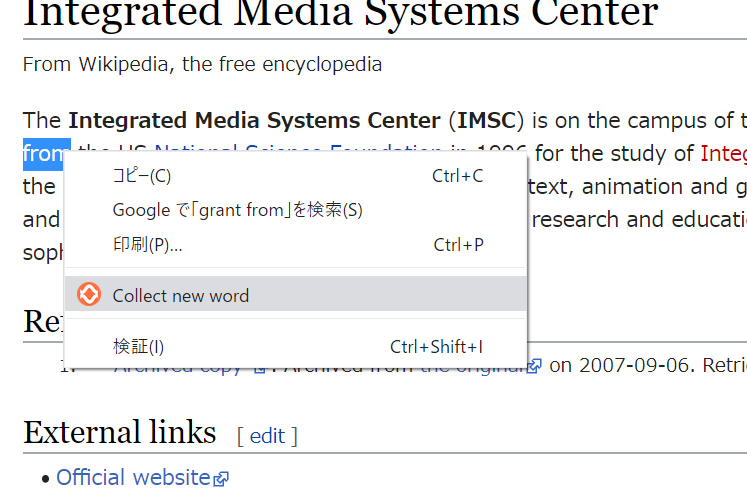Viewport: 747px width, 503px height.
Task: Choose Collect new word menu item
Action: tap(295, 294)
